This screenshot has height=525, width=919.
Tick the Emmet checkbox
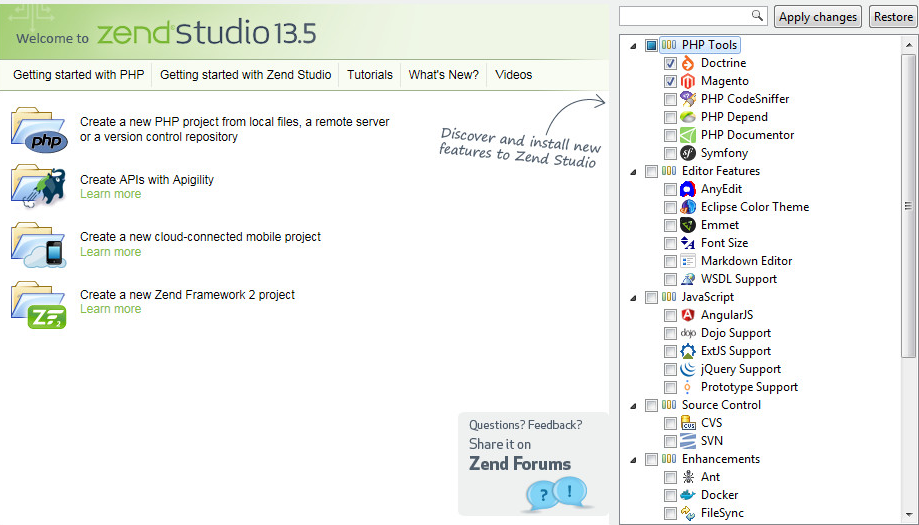(x=670, y=226)
